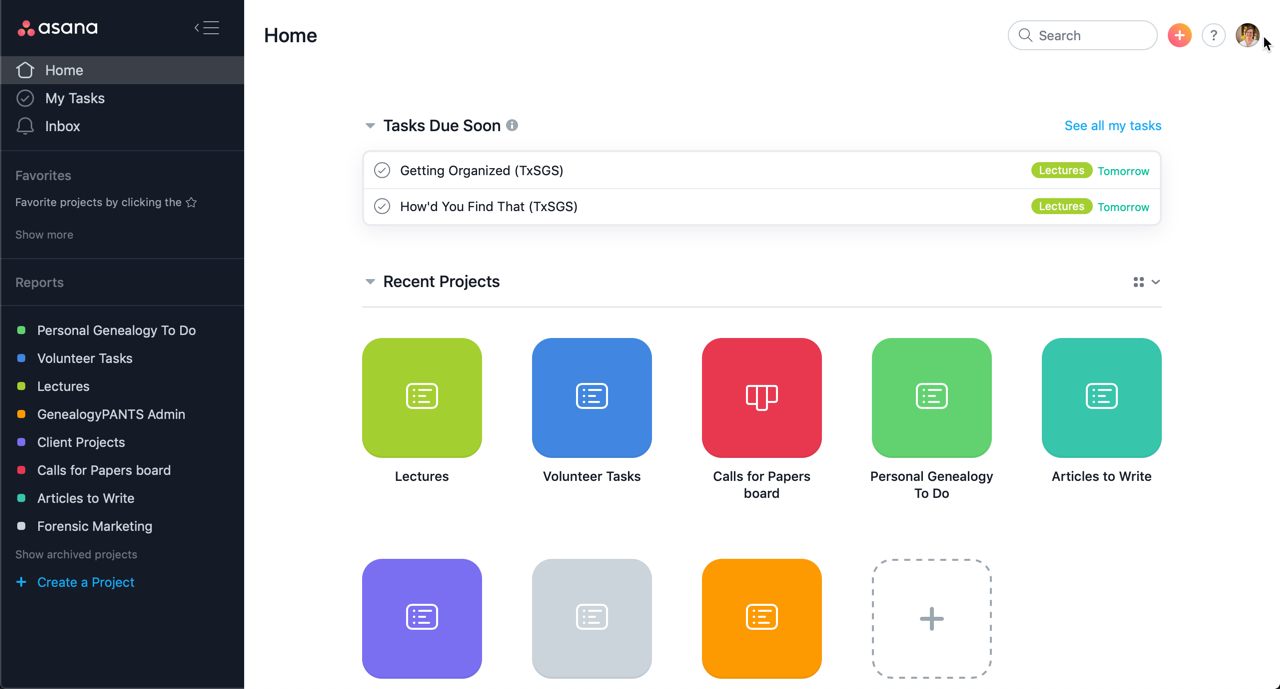Open the red Calls for Papers board tile
Image resolution: width=1280 pixels, height=689 pixels.
coord(761,398)
